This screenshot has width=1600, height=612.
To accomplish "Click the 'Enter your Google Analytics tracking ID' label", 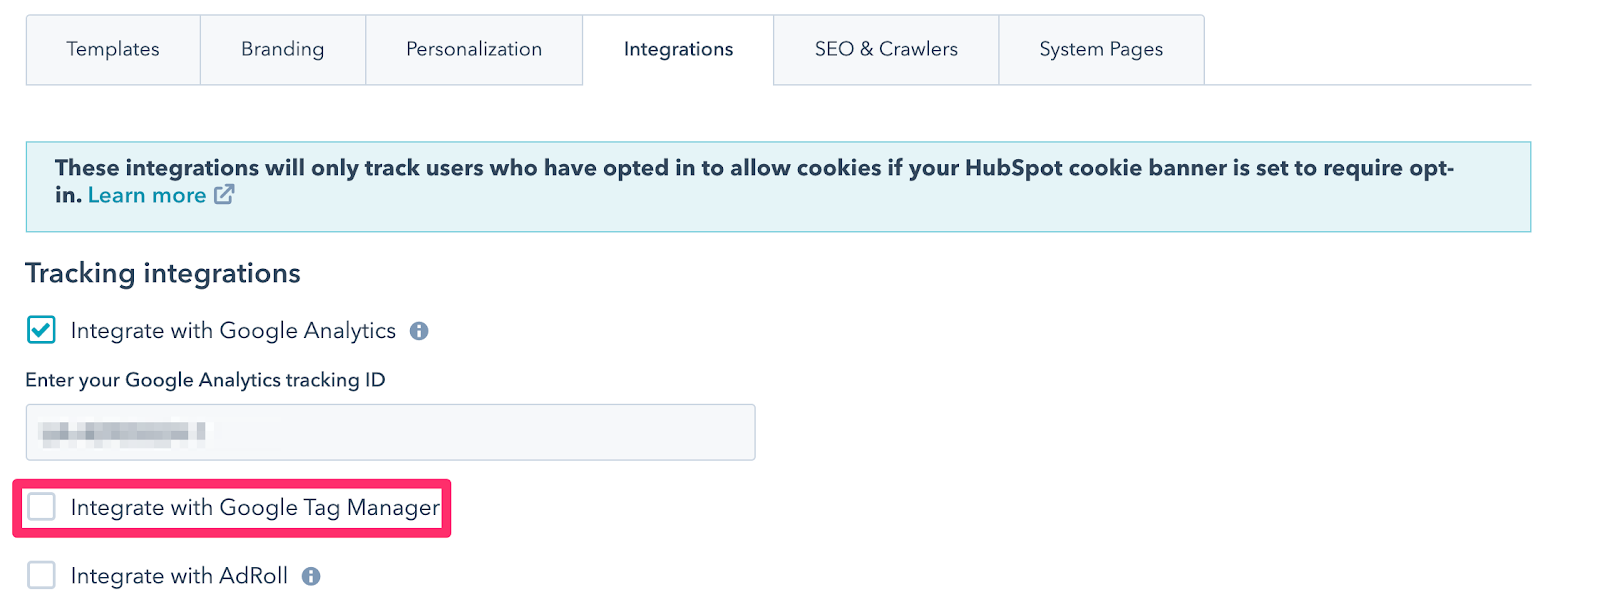I will point(205,380).
